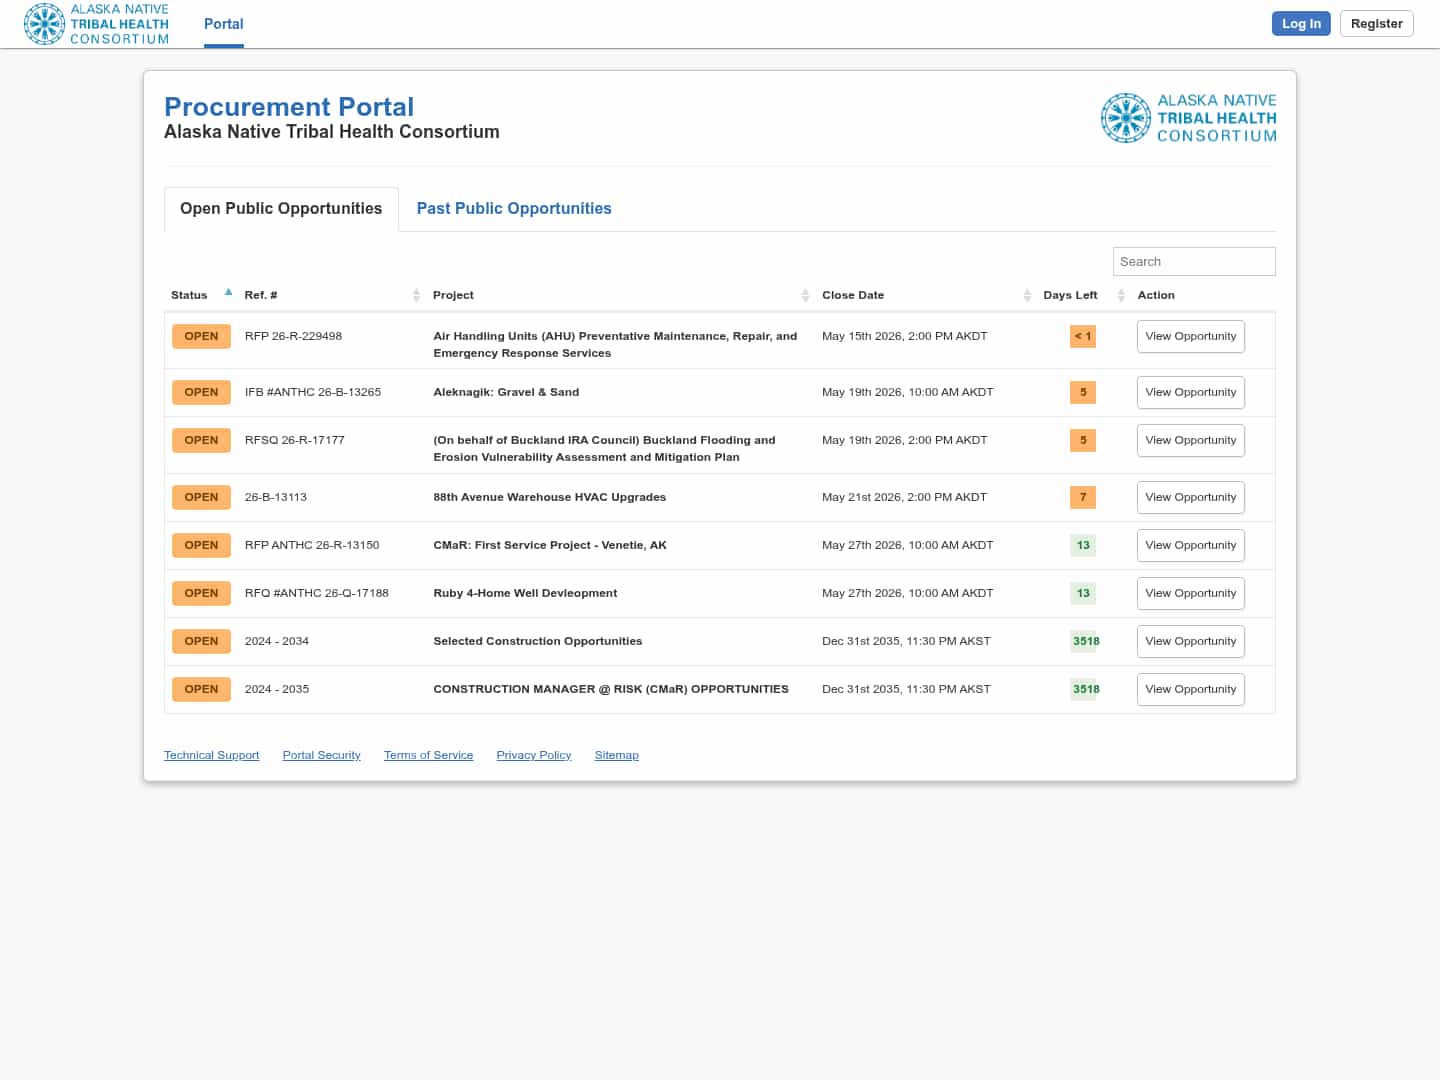Click the 'Action' column header
This screenshot has width=1440, height=1080.
click(x=1156, y=296)
